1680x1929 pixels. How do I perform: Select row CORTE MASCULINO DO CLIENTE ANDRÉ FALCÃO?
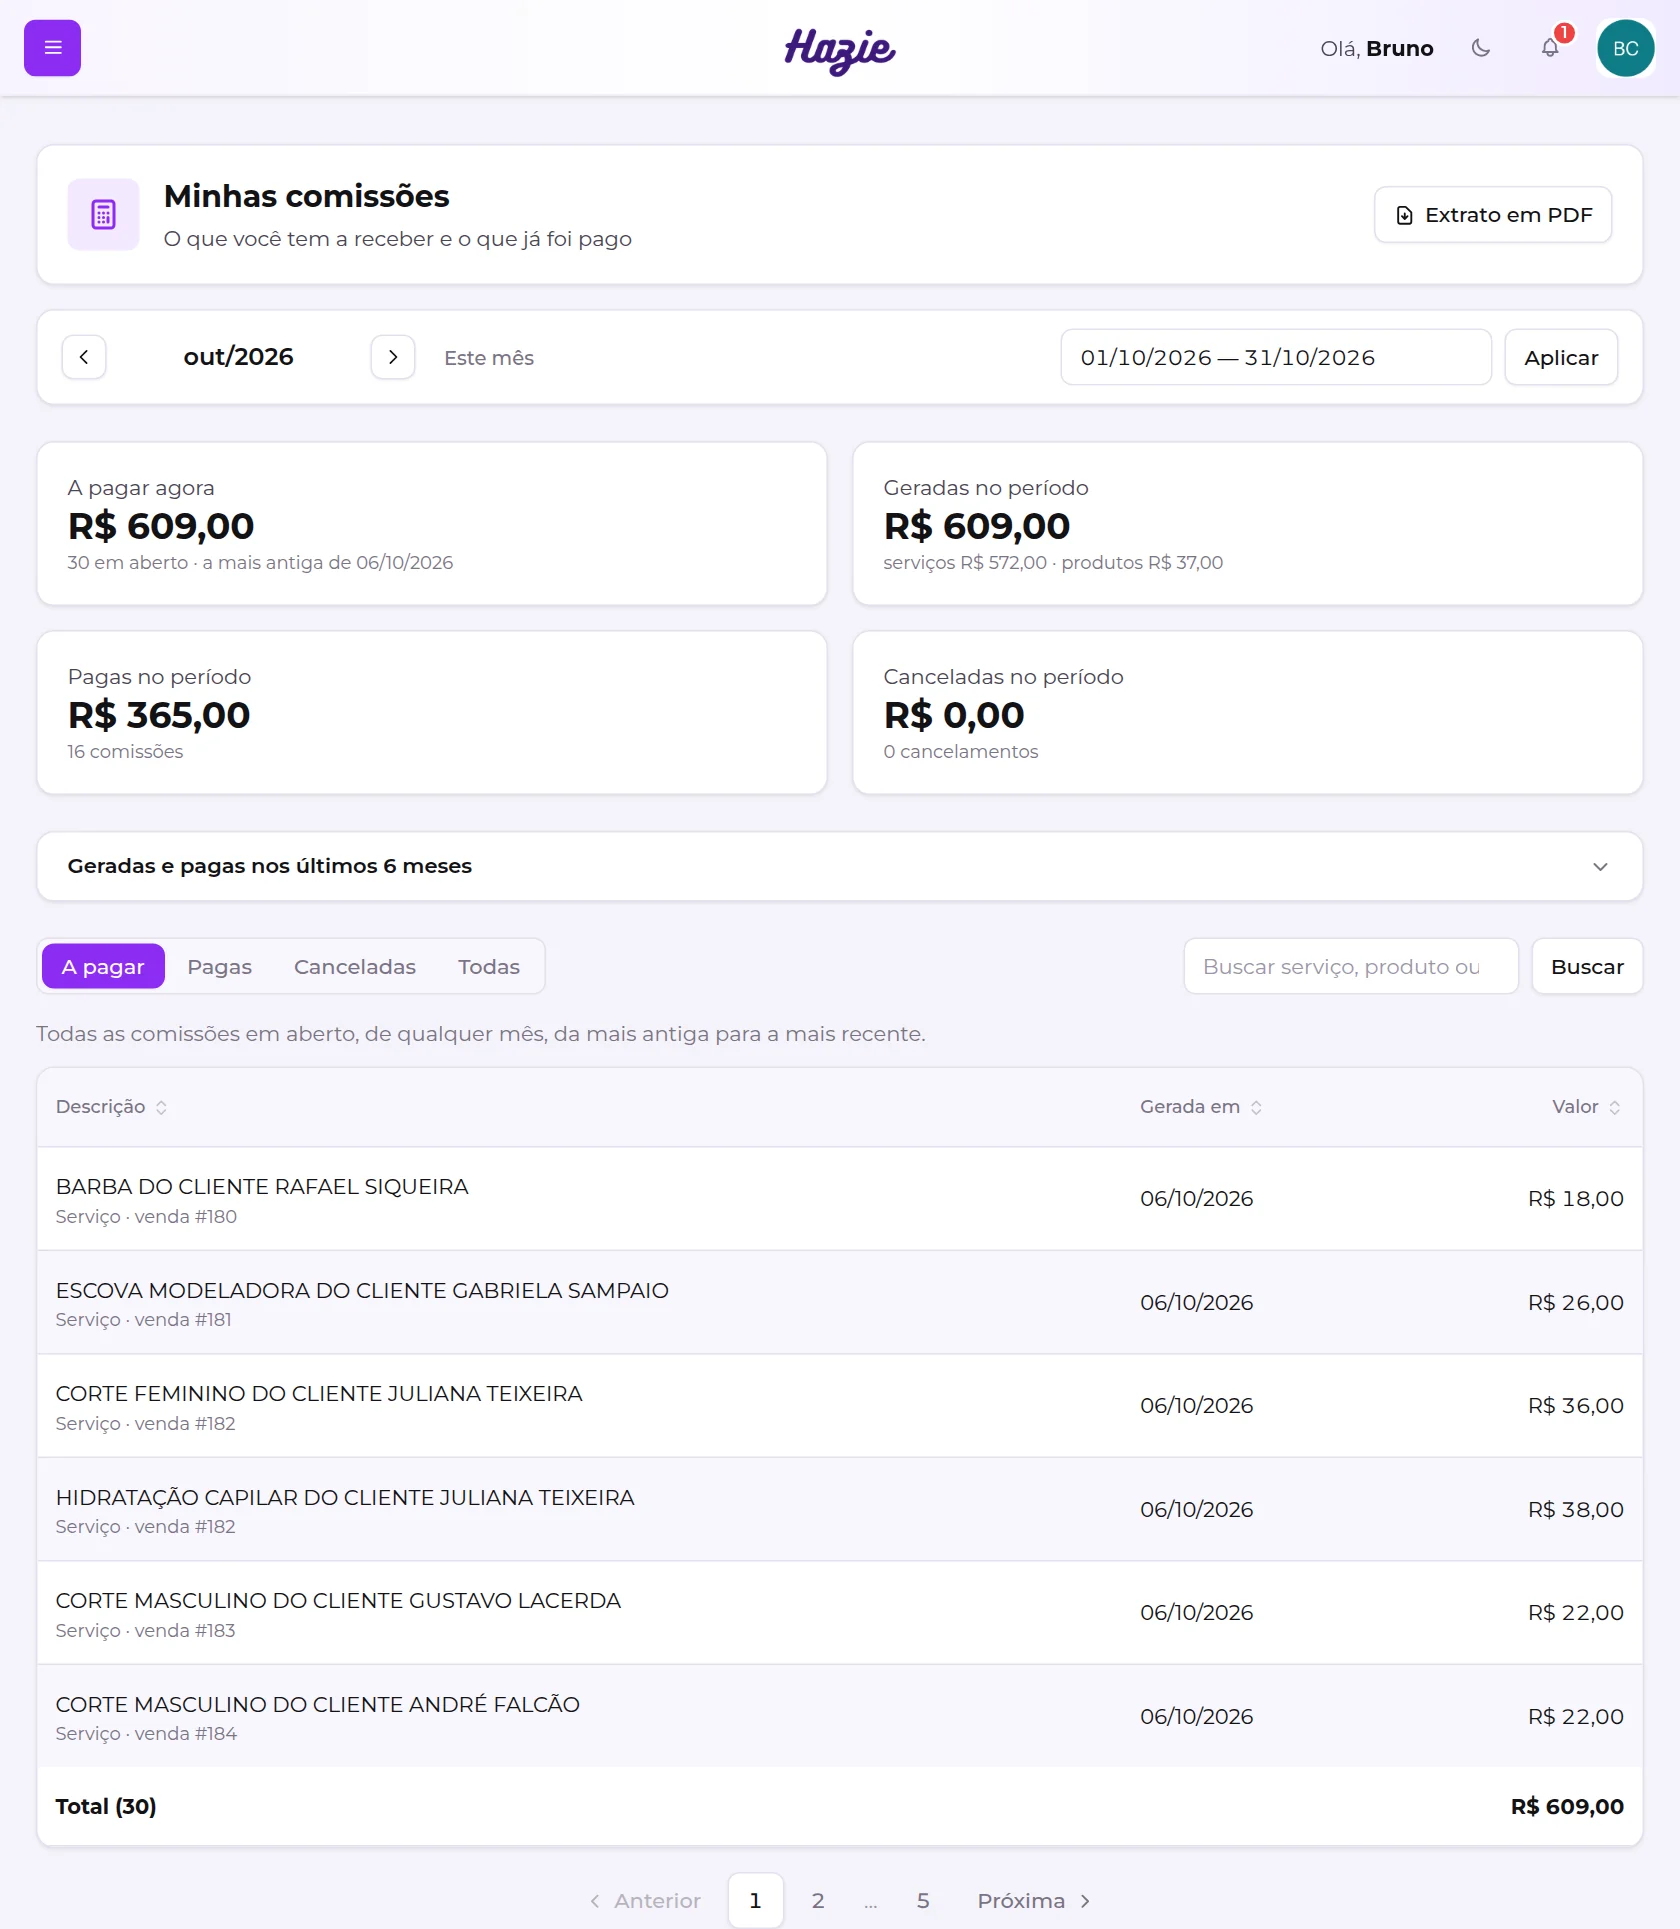point(840,1717)
